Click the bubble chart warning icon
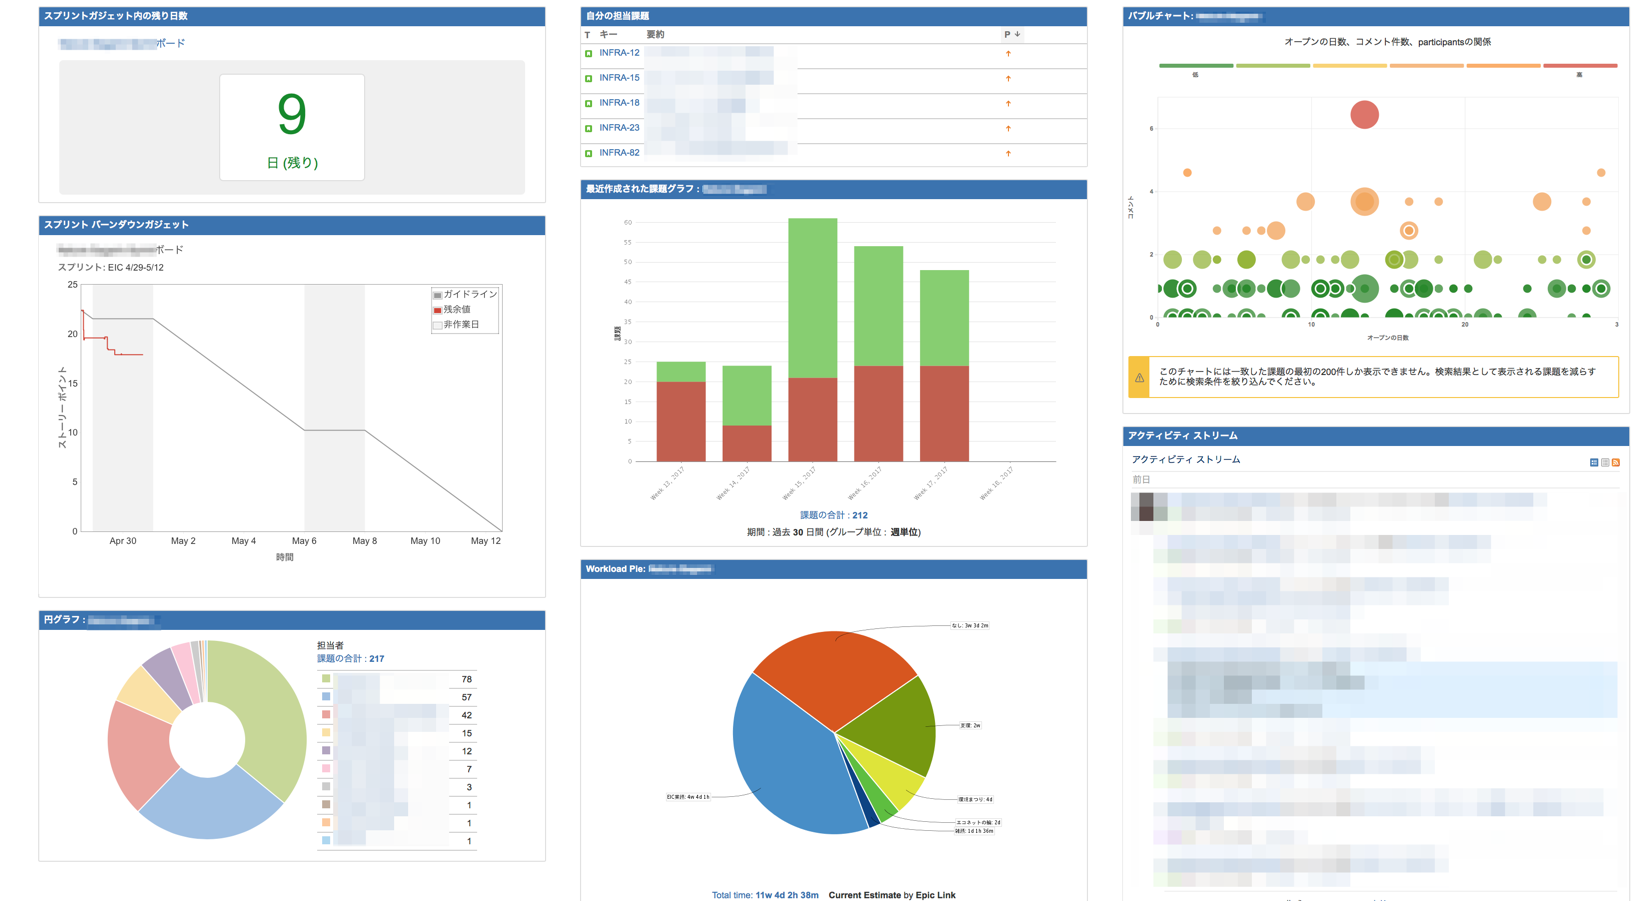The image size is (1646, 901). point(1139,378)
